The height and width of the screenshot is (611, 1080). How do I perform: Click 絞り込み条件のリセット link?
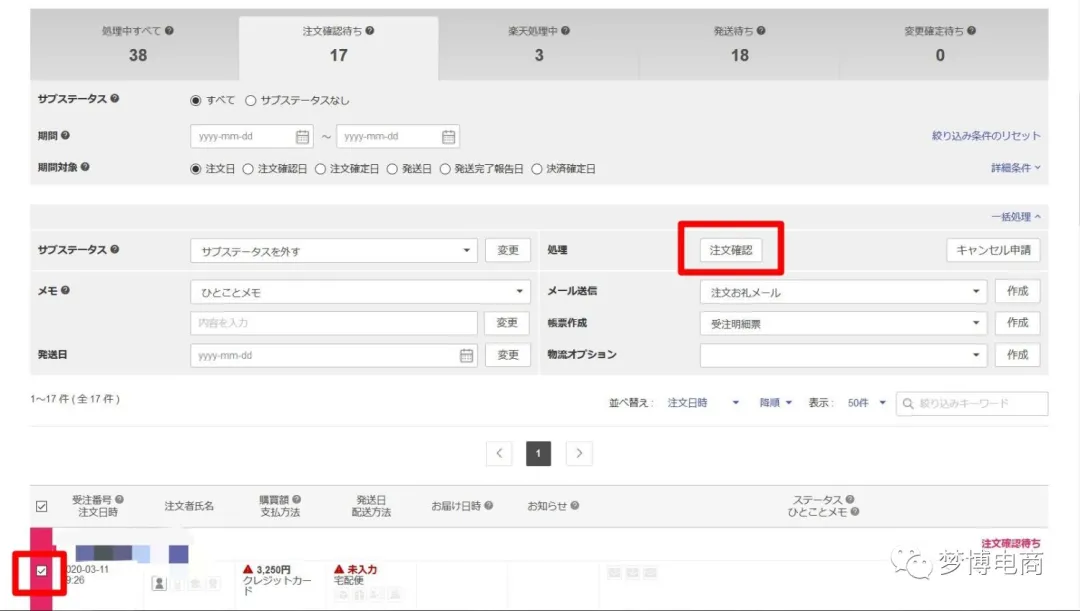pyautogui.click(x=986, y=136)
